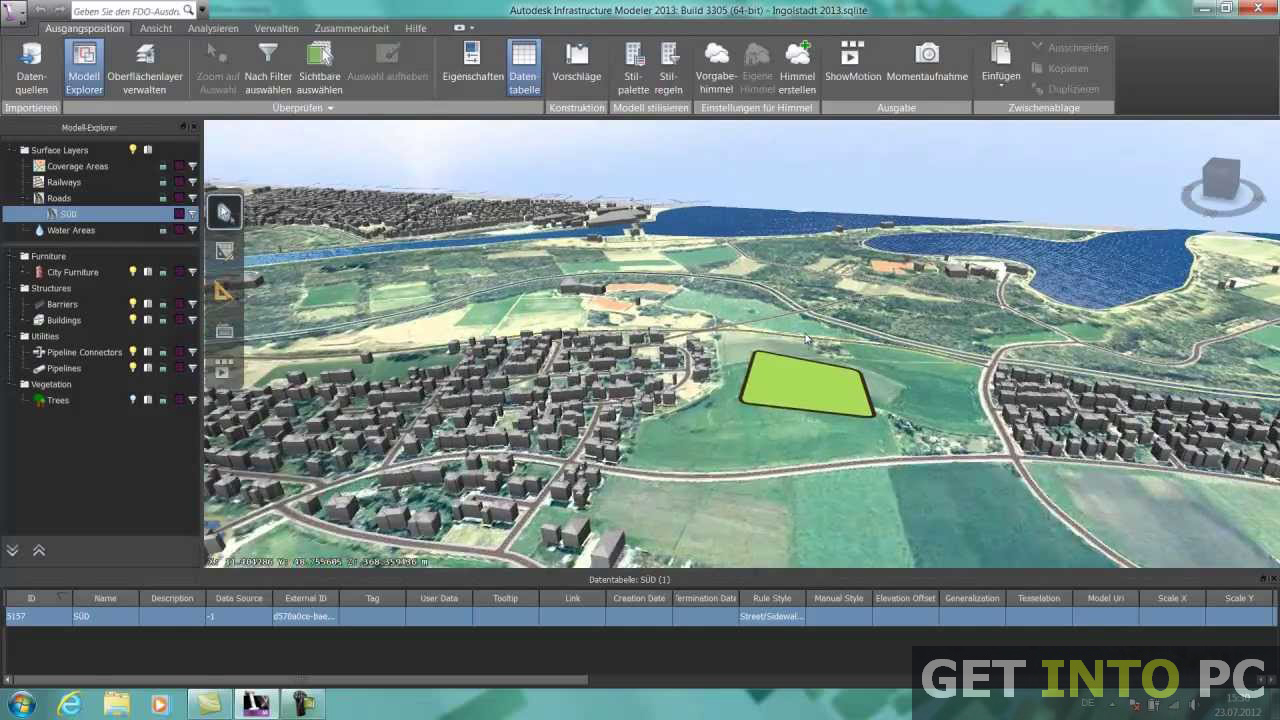
Task: Take a Momentaufnahme snapshot
Action: coord(927,62)
